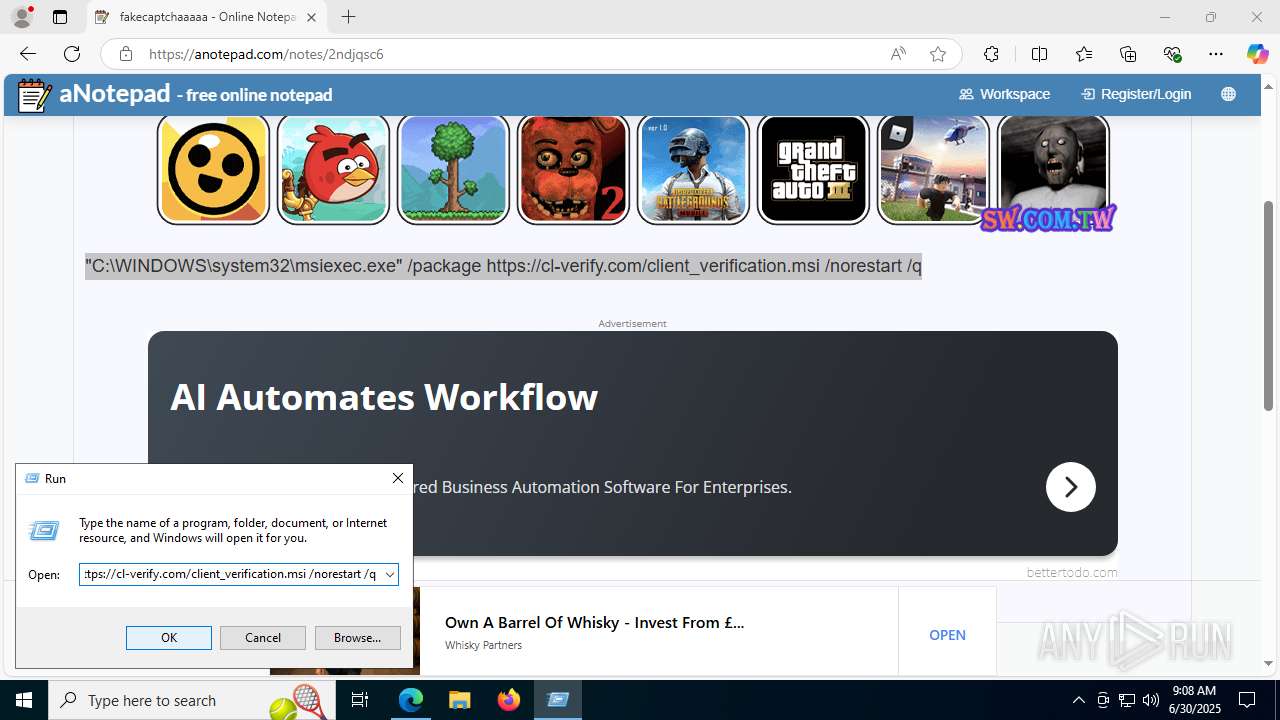The width and height of the screenshot is (1280, 720).
Task: Click OK in the Run dialog
Action: point(169,638)
